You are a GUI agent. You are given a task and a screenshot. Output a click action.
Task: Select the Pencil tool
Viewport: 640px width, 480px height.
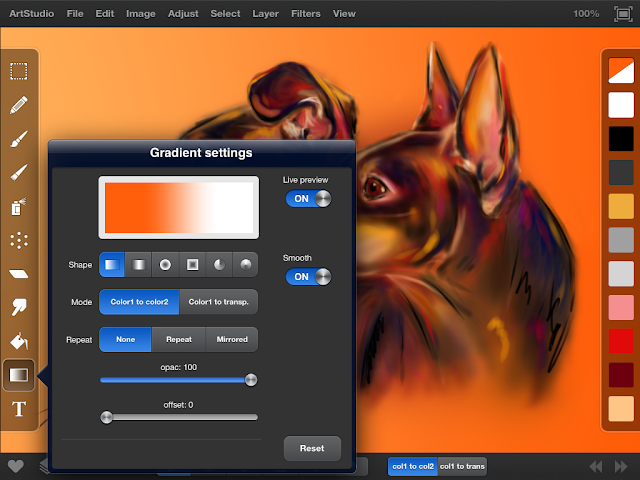coord(19,105)
